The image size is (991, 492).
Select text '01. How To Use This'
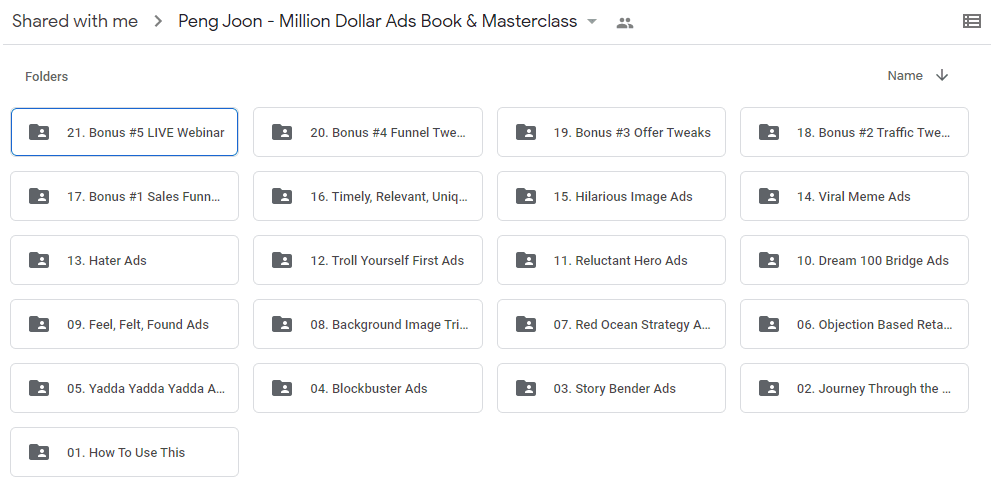point(126,453)
